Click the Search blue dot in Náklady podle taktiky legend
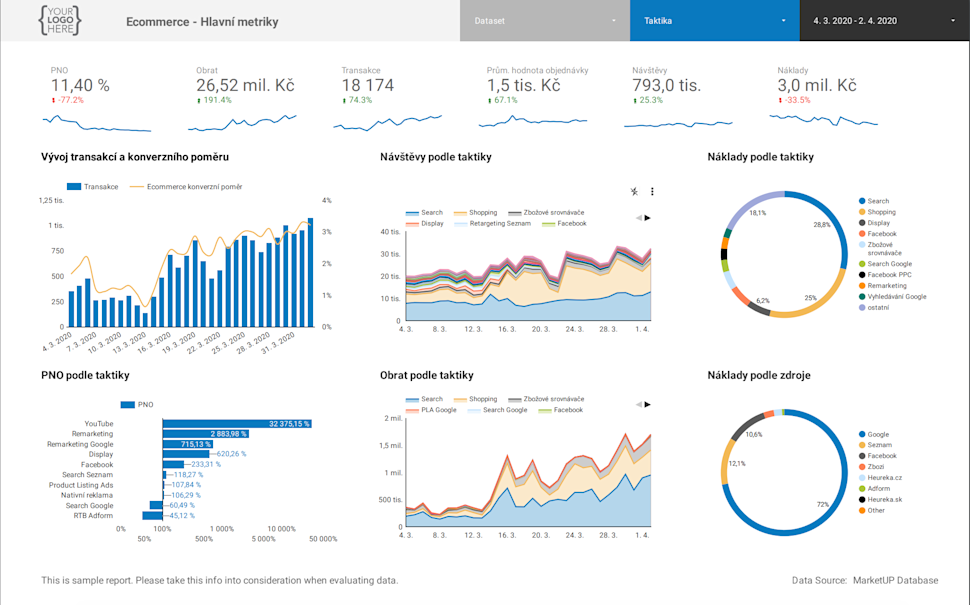 click(x=862, y=201)
